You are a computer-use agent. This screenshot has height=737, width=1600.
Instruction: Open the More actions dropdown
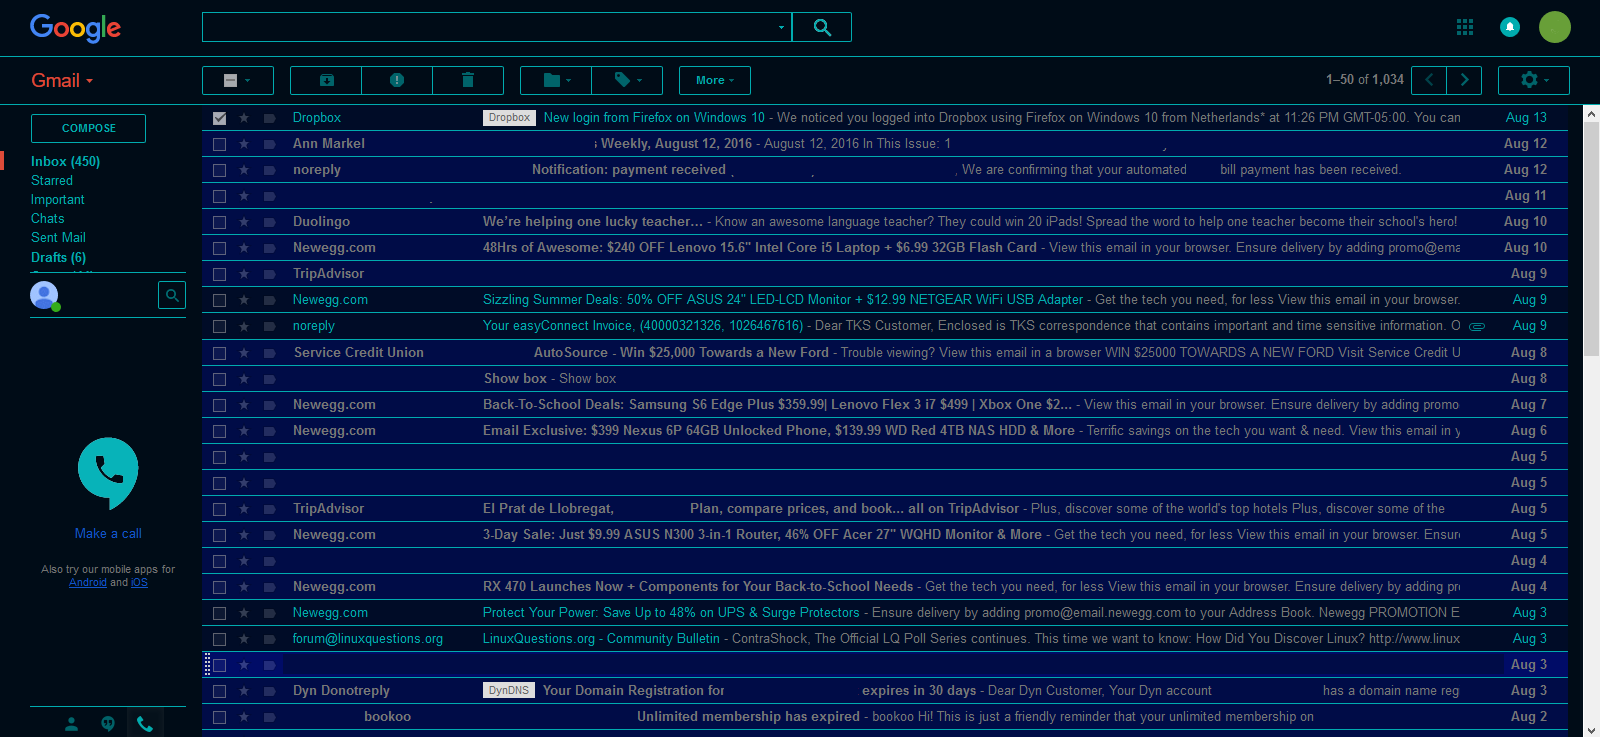(715, 80)
